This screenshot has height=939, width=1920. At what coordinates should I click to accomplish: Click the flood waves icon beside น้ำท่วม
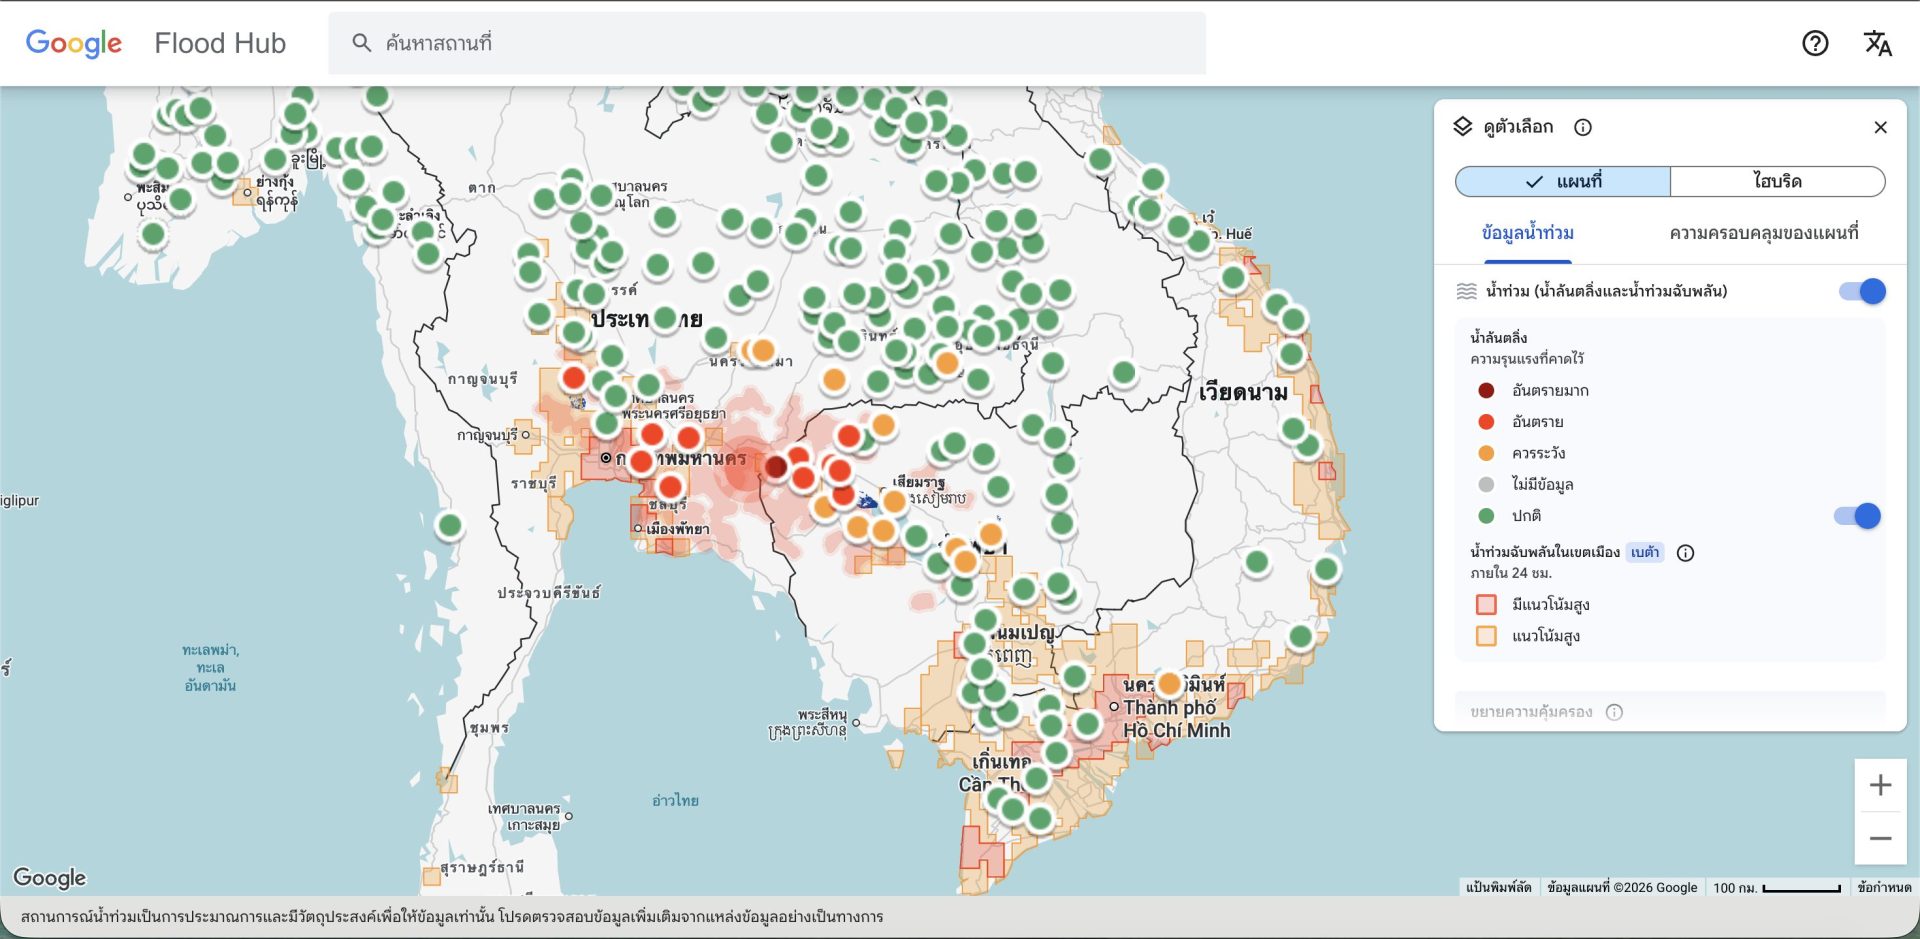pyautogui.click(x=1466, y=291)
